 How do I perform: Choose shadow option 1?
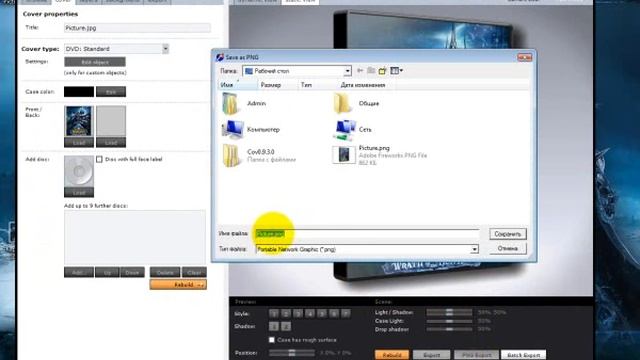click(274, 326)
